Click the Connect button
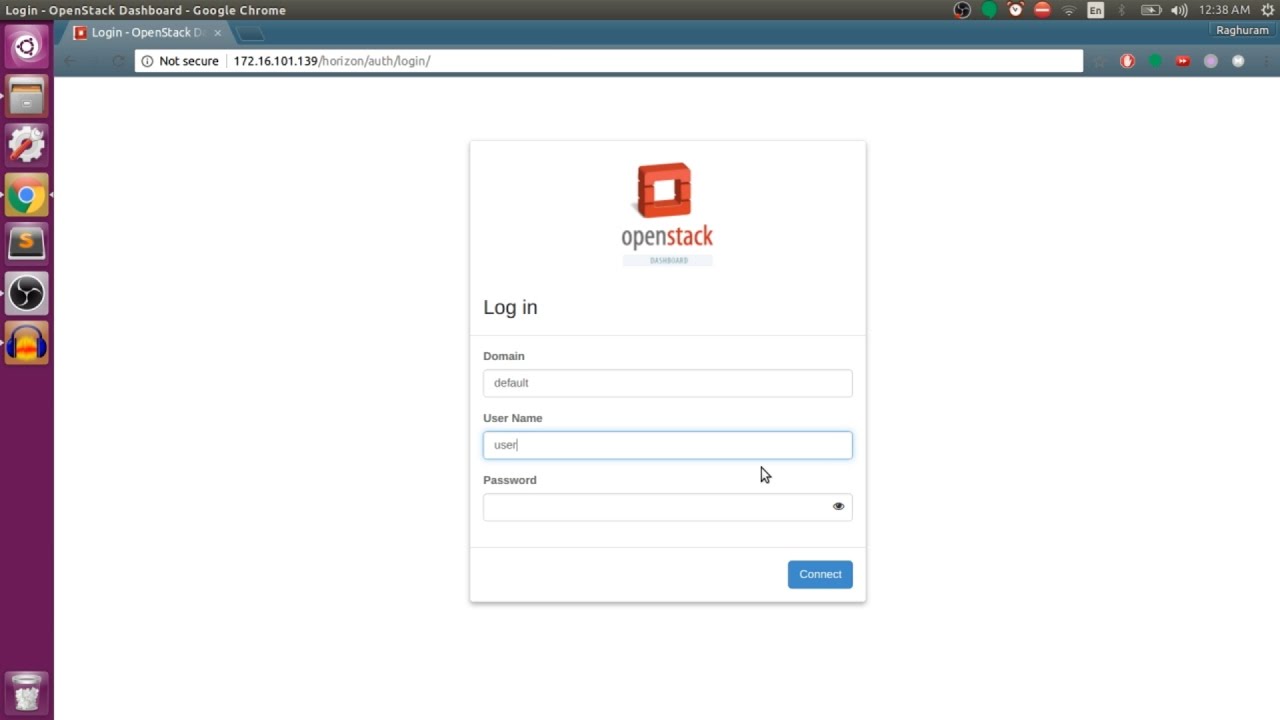 point(820,574)
